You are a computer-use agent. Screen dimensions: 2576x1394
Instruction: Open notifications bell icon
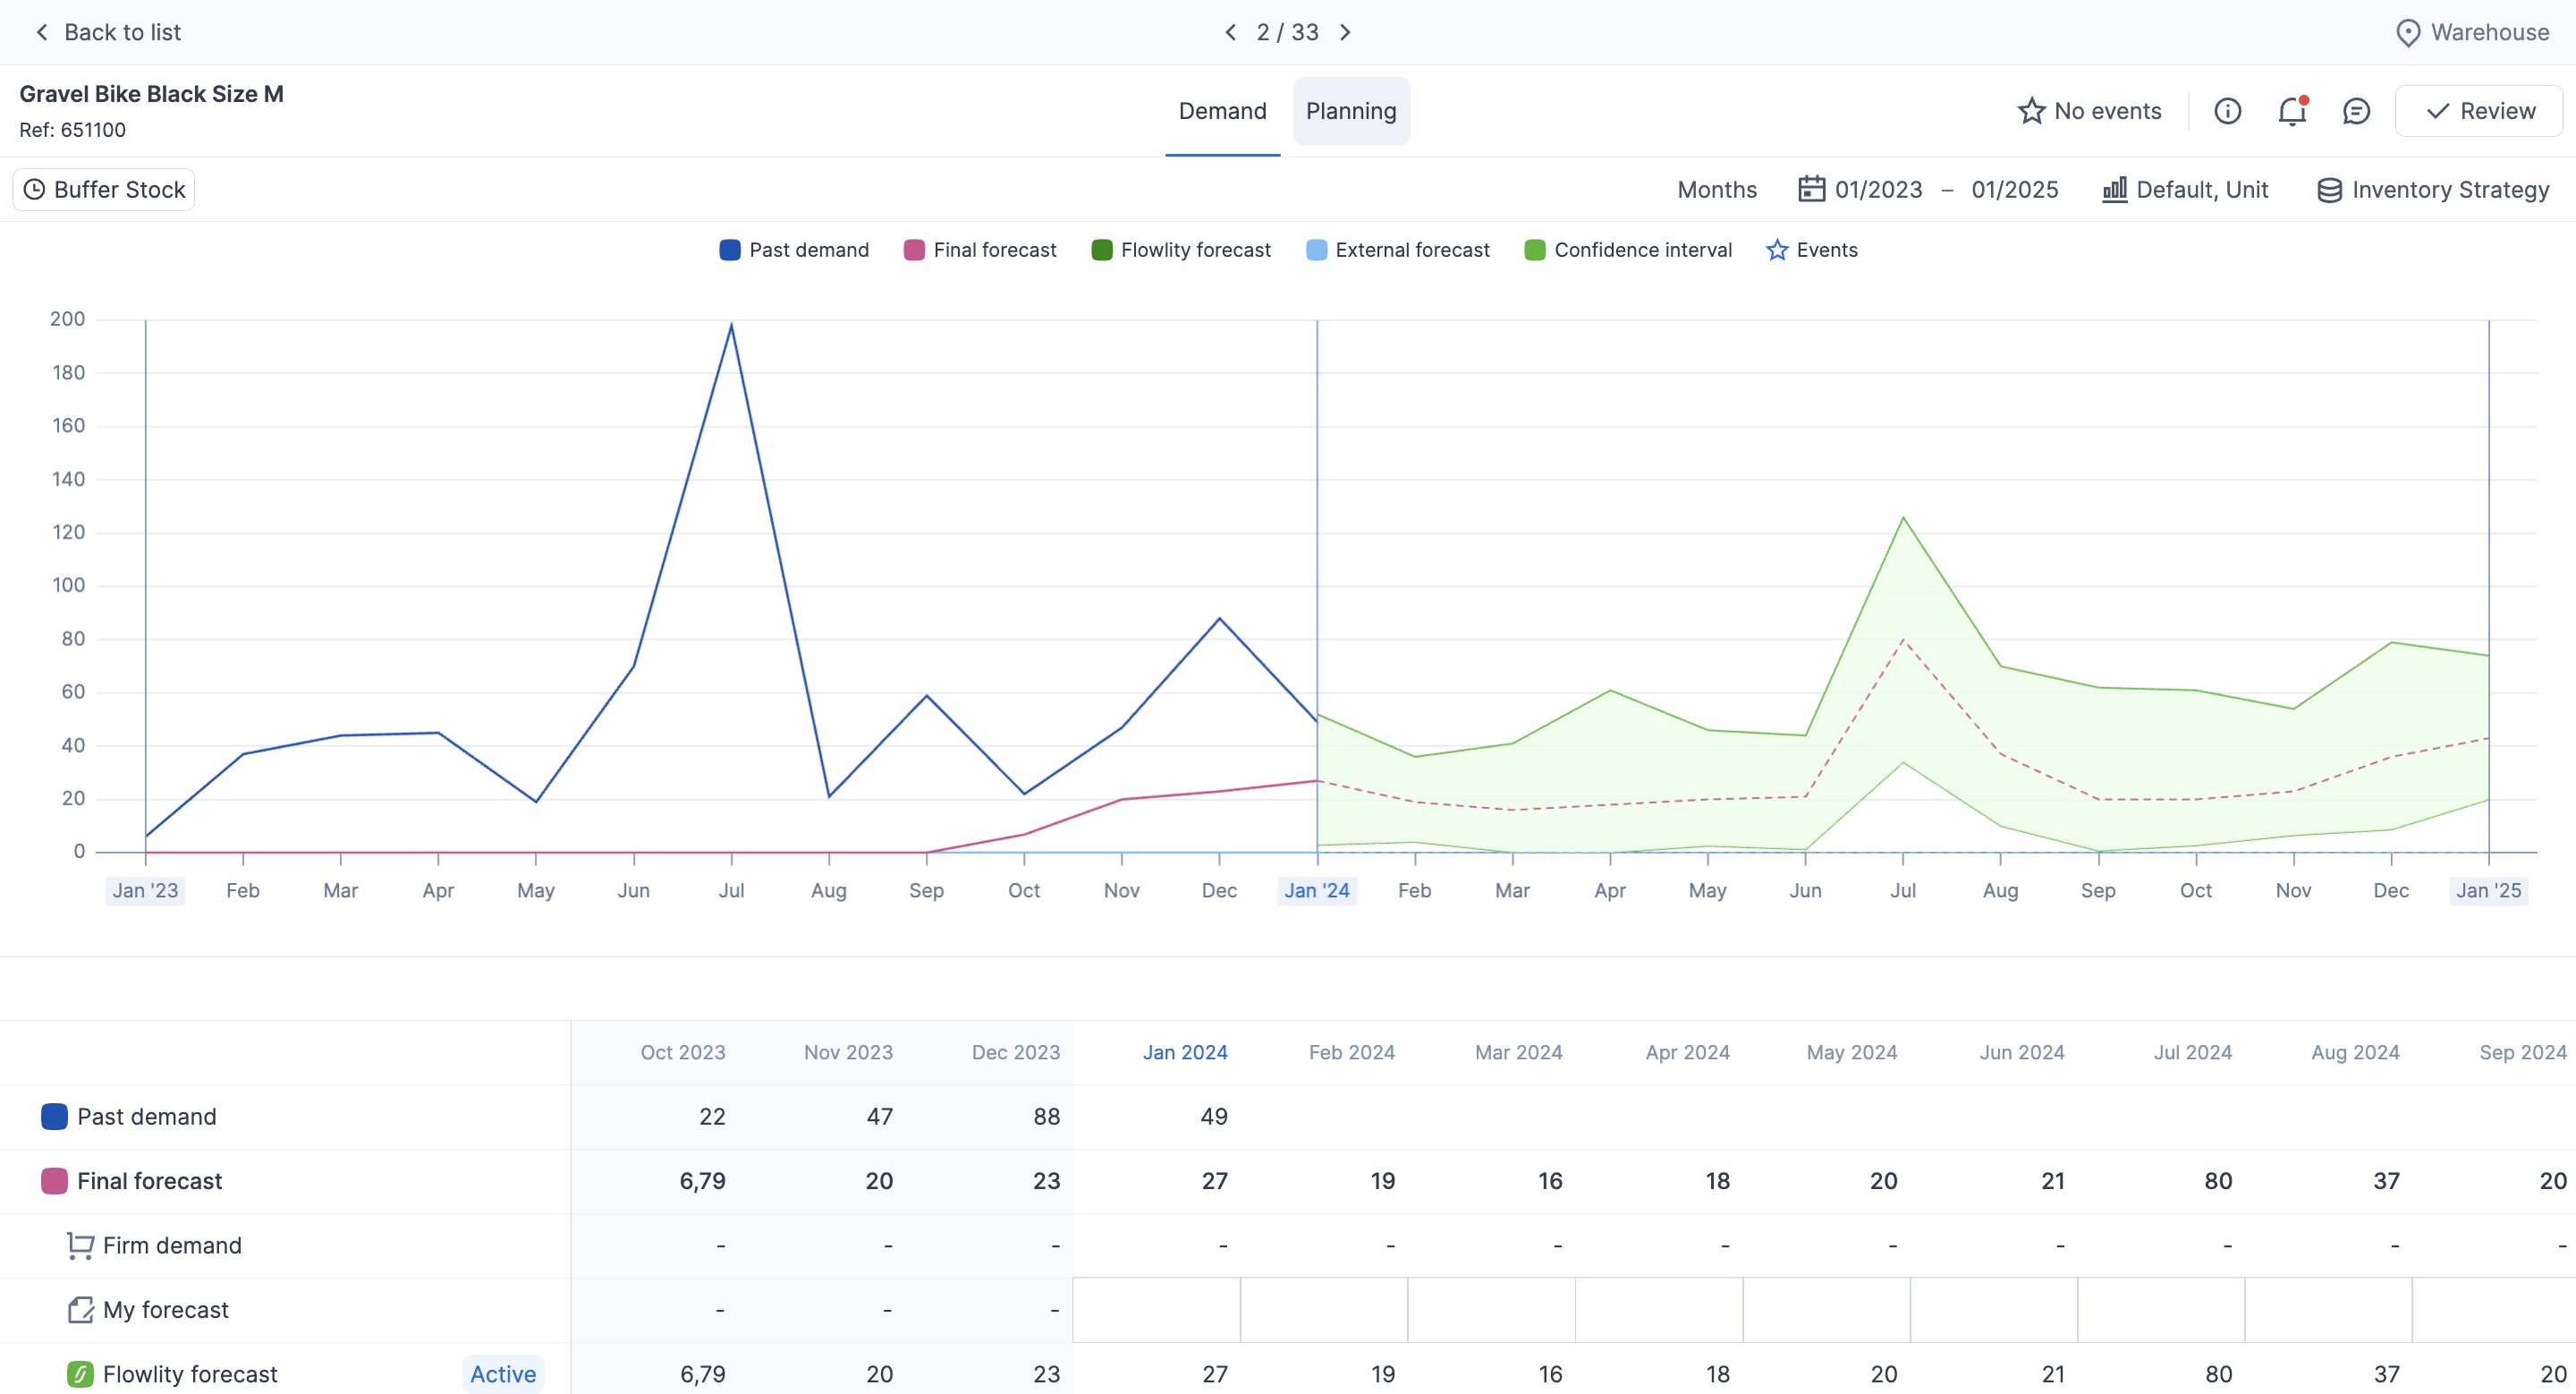[2292, 111]
